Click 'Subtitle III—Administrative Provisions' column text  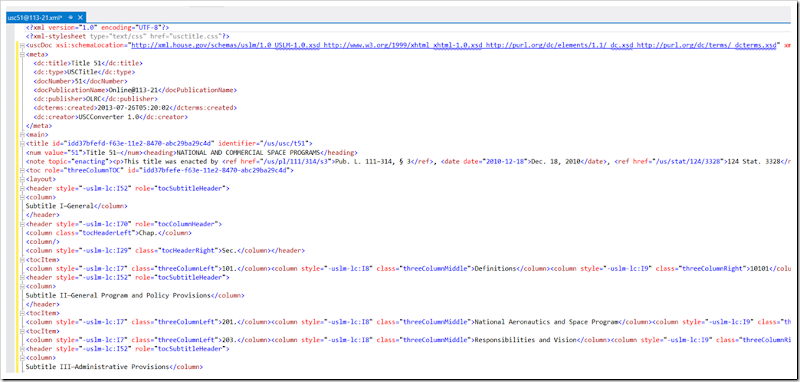(x=97, y=367)
